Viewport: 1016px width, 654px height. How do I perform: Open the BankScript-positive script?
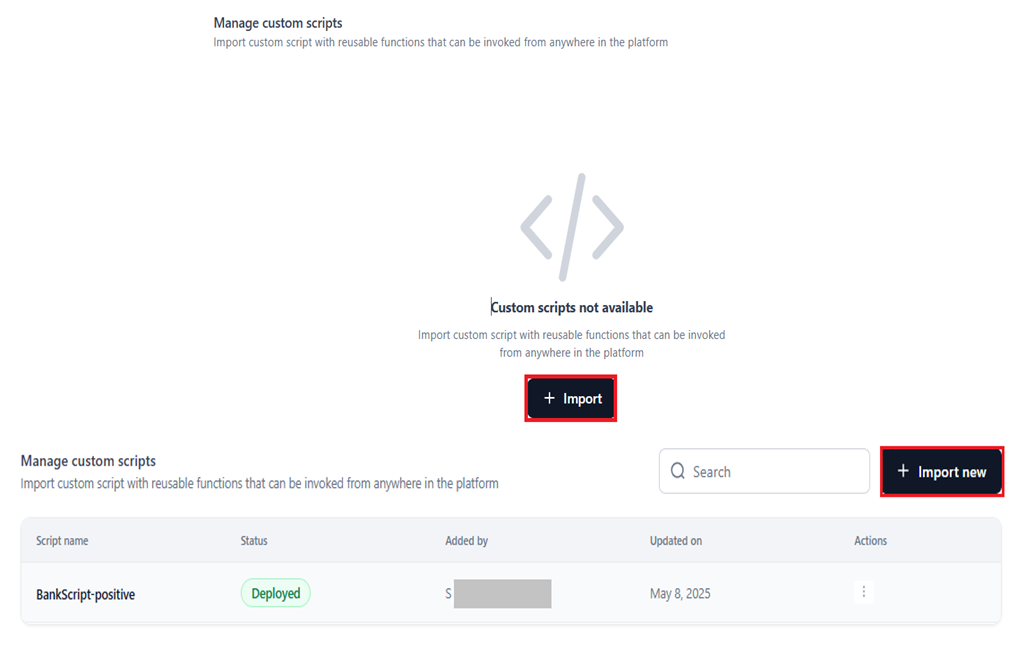pyautogui.click(x=85, y=594)
